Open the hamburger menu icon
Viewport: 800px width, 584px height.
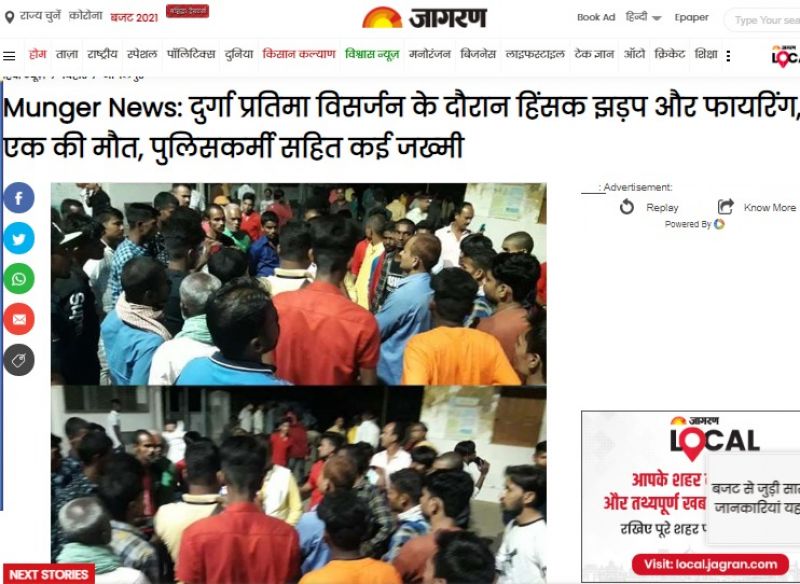[9, 56]
